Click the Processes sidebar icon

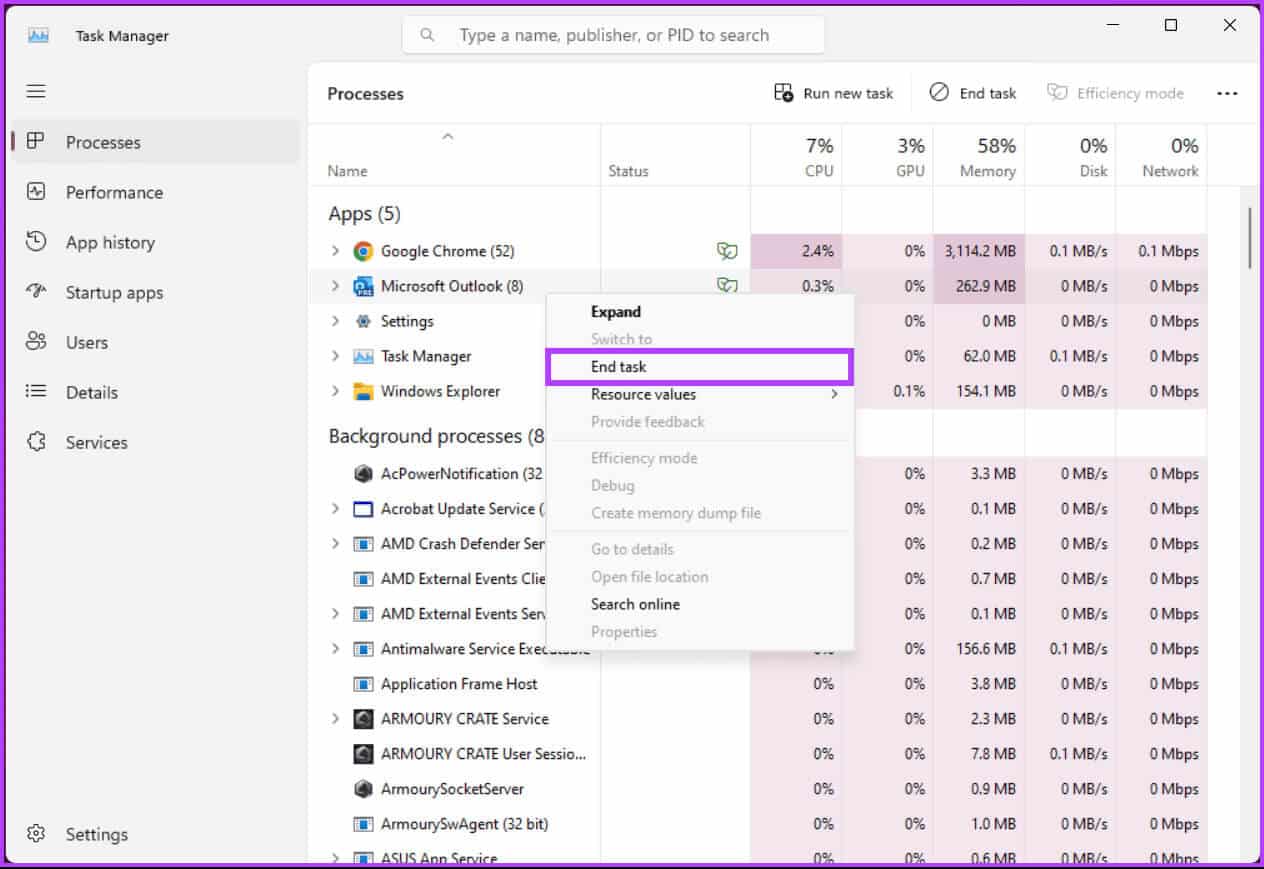point(36,141)
